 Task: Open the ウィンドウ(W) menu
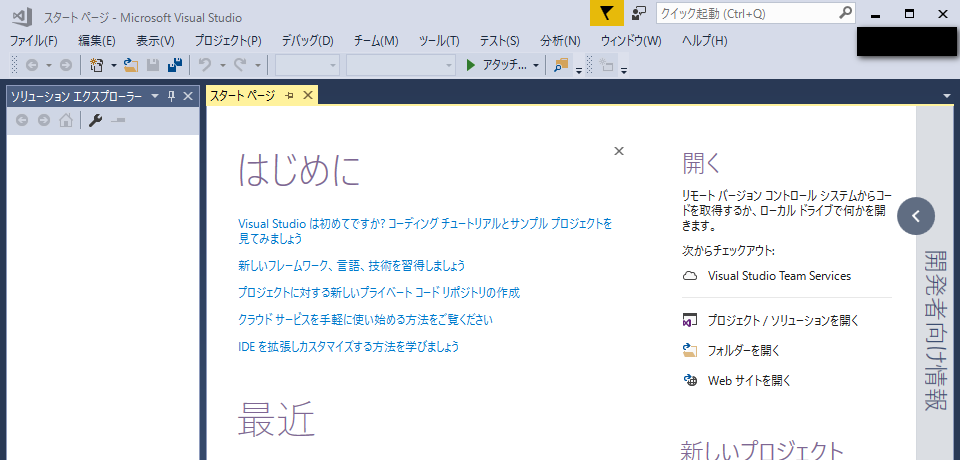tap(631, 41)
